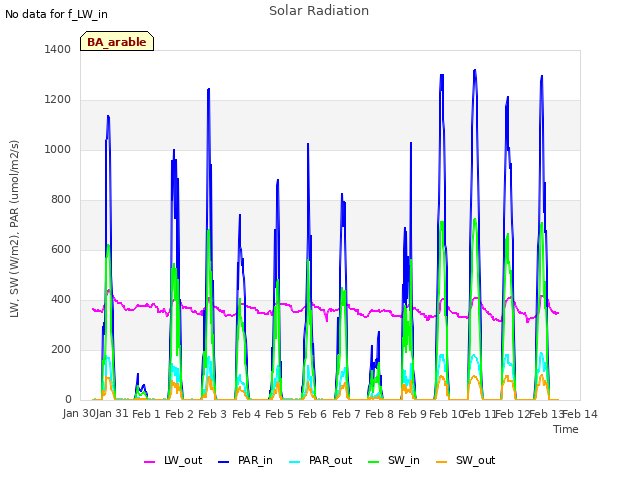The width and height of the screenshot is (640, 480).
Task: Click the Jan 30 x-axis tick label
Action: point(79,414)
